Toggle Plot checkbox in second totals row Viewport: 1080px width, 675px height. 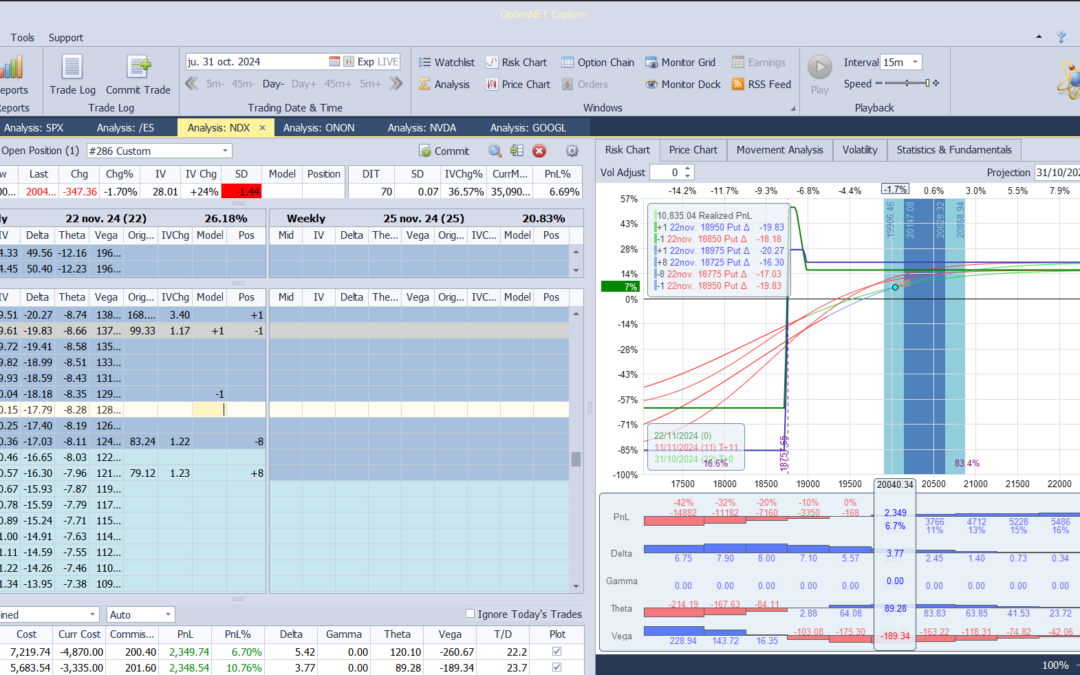click(x=557, y=668)
